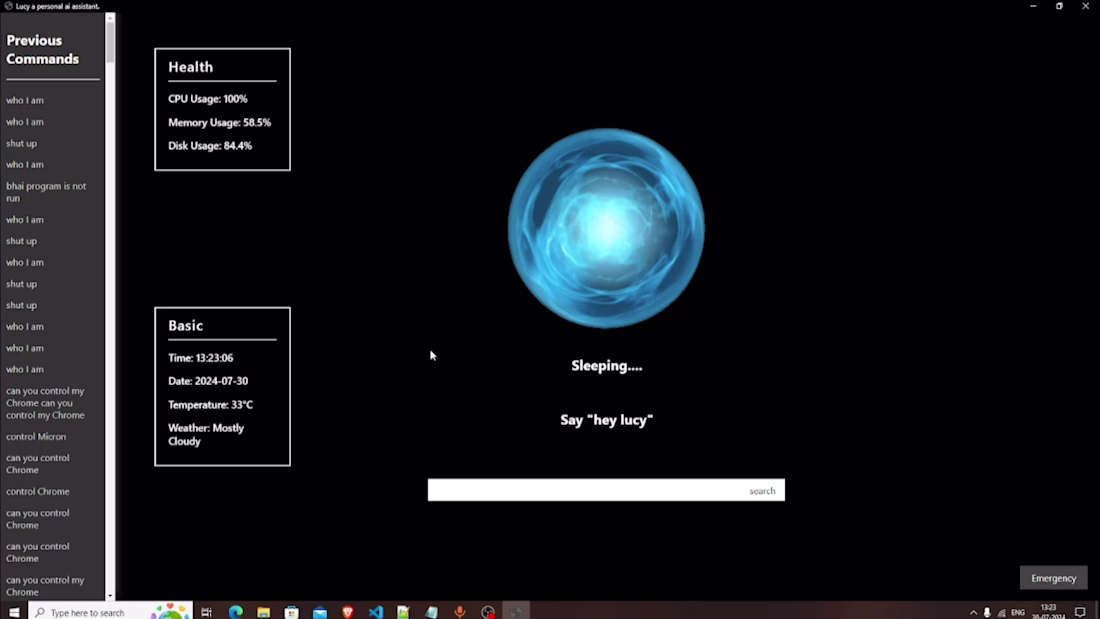Click the Basic panel heading
The height and width of the screenshot is (619, 1100).
point(185,326)
